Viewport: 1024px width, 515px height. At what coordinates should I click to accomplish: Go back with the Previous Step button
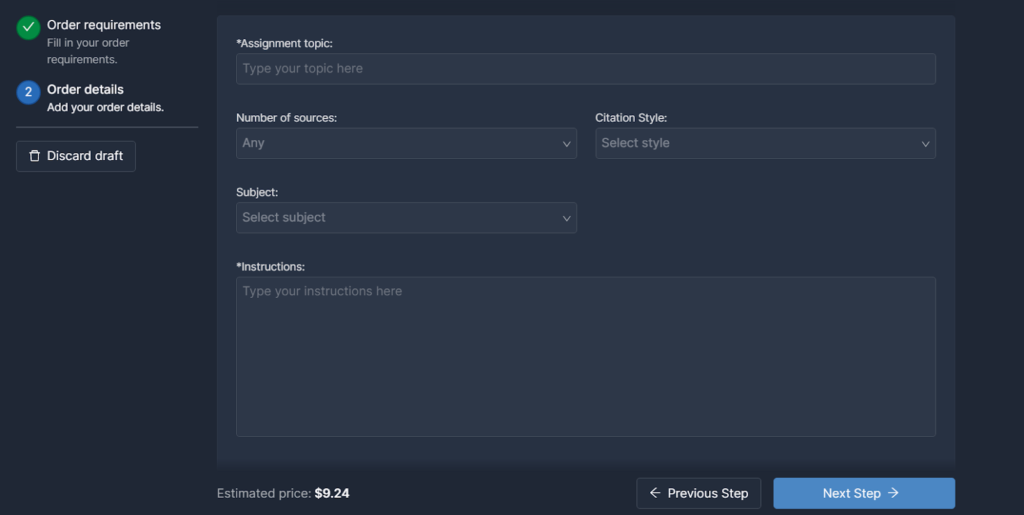699,493
